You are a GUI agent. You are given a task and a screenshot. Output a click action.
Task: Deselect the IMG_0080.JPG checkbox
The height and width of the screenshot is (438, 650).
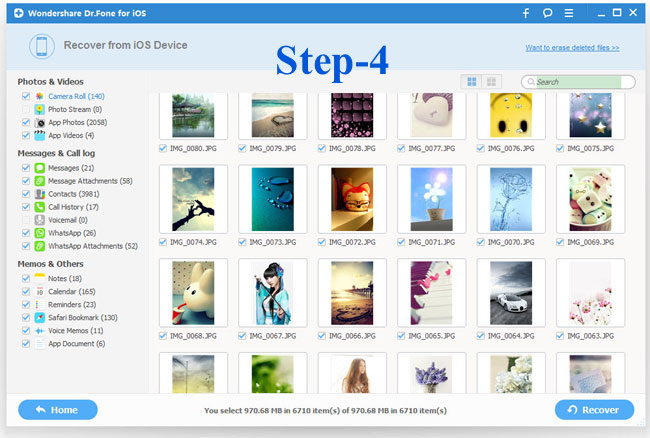click(x=163, y=148)
